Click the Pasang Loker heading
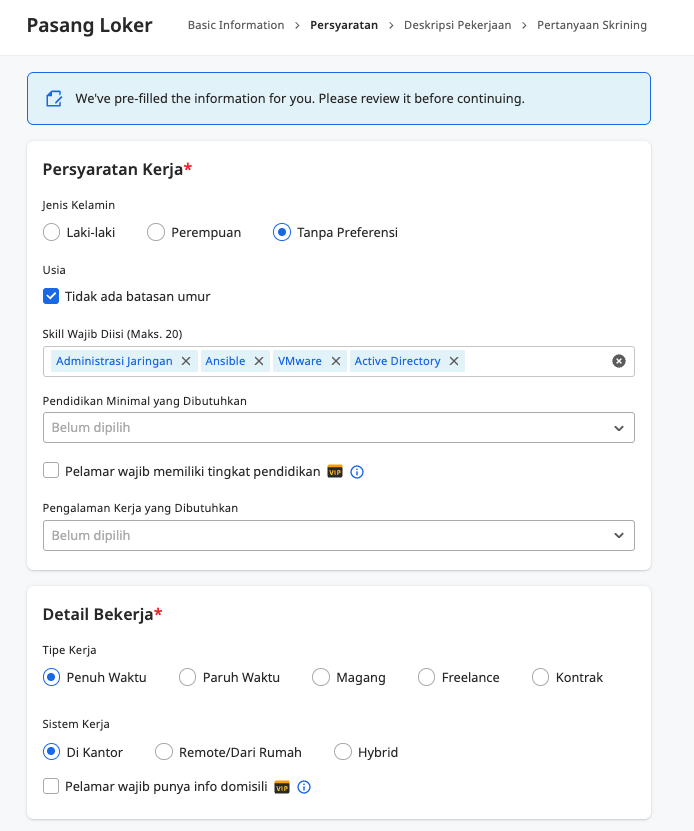This screenshot has height=831, width=694. 90,25
